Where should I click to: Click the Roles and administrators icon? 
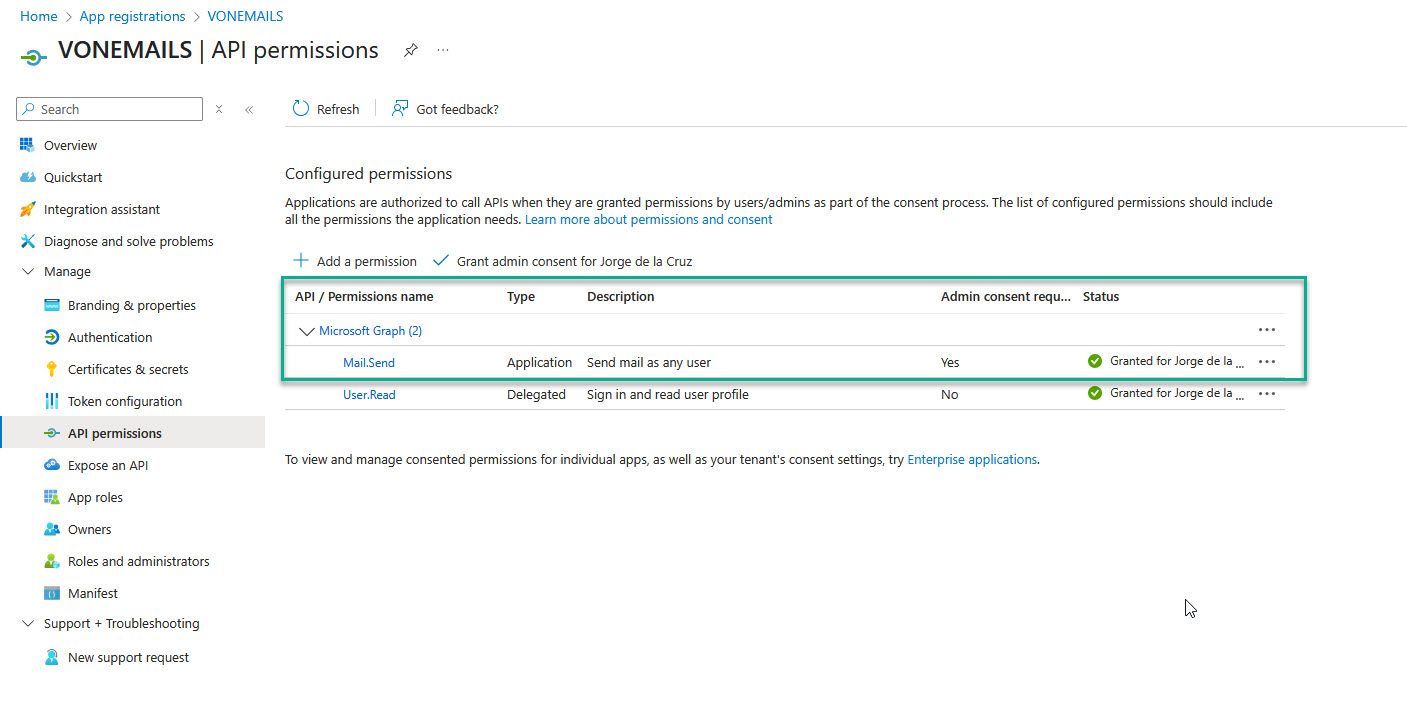click(52, 561)
